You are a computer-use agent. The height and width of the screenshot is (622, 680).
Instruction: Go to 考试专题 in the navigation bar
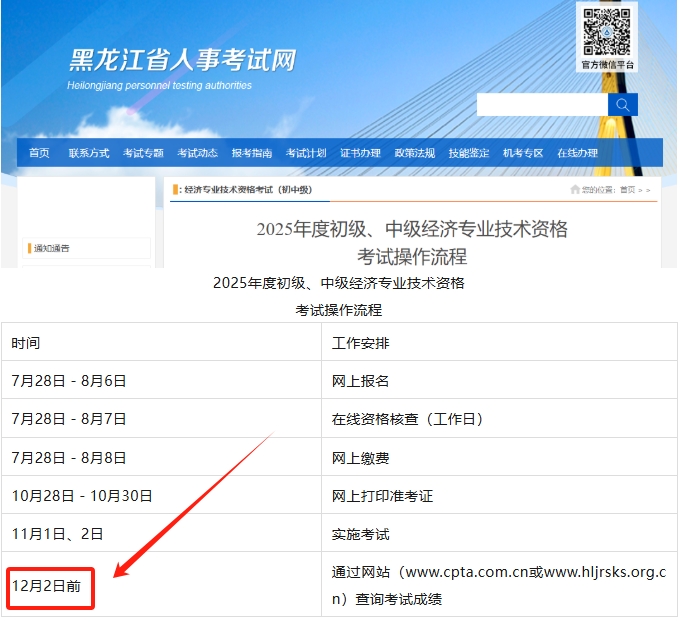[143, 153]
